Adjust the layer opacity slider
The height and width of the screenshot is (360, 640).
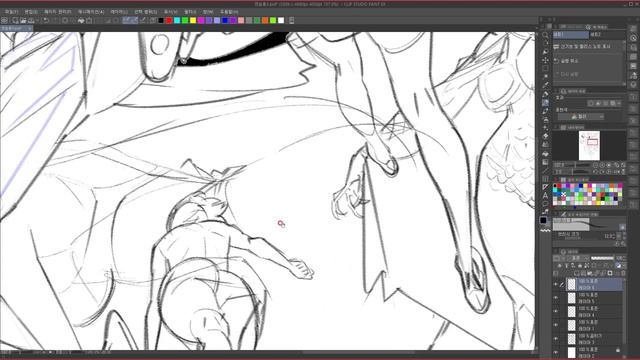tap(602, 258)
